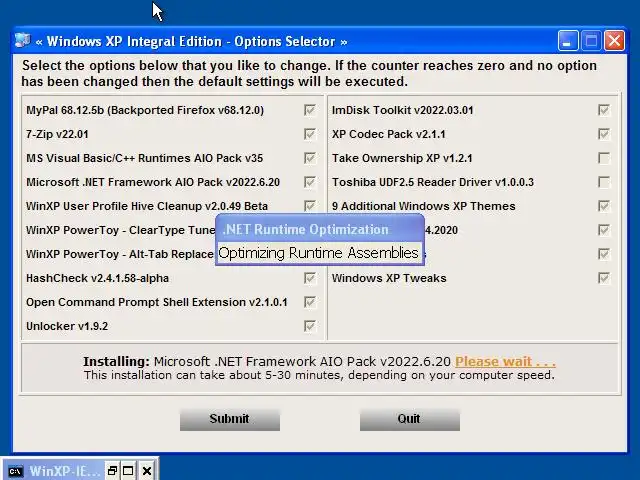Click the Installing: status label
640x480 pixels.
point(117,362)
